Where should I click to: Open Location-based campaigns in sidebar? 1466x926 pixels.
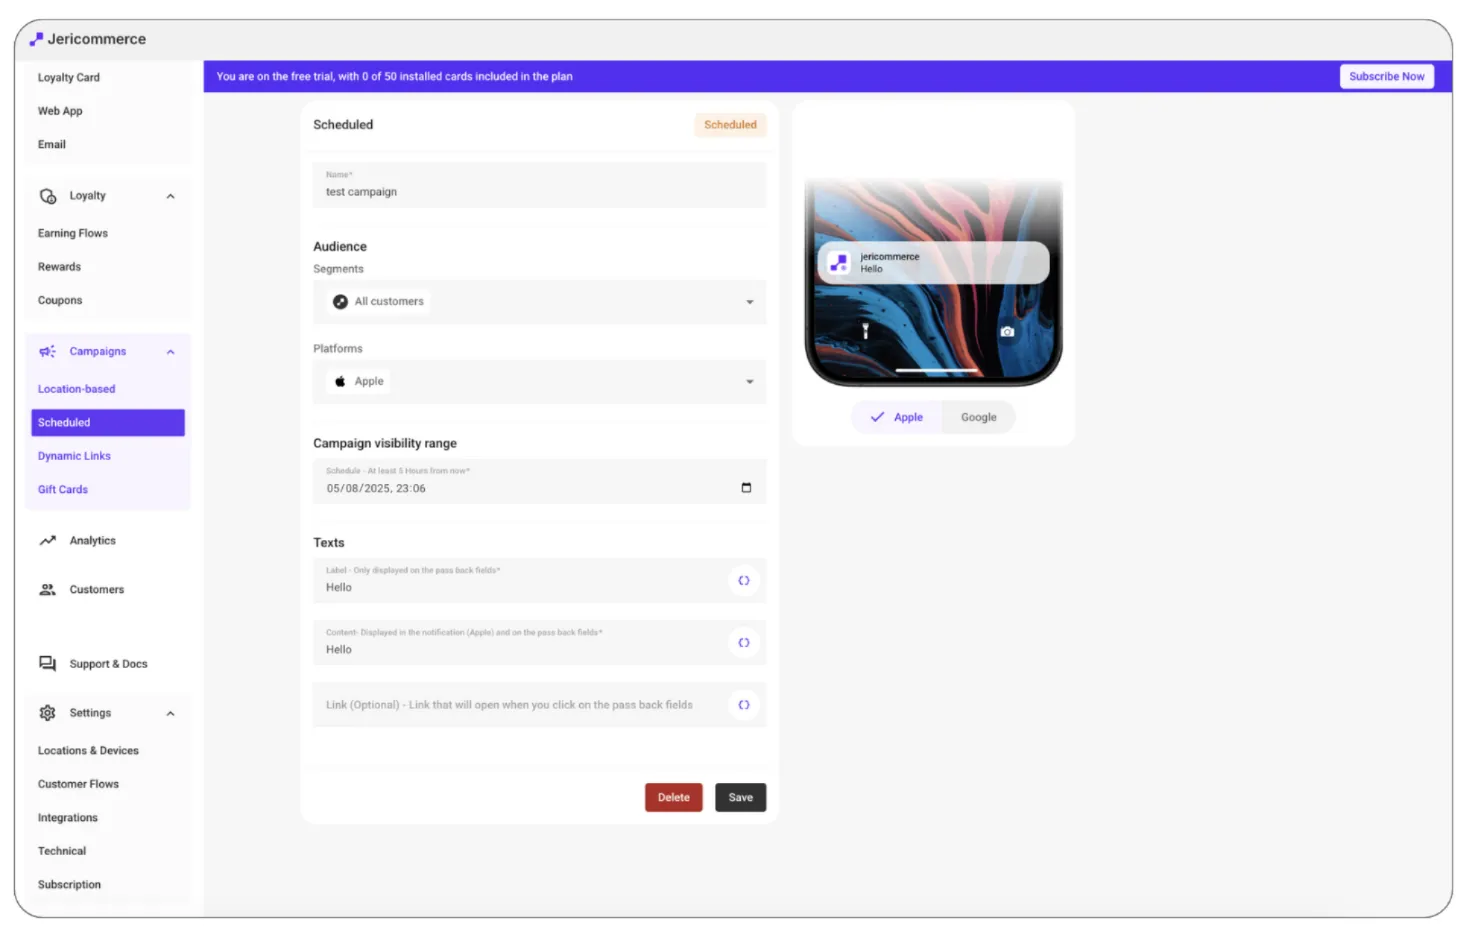76,389
